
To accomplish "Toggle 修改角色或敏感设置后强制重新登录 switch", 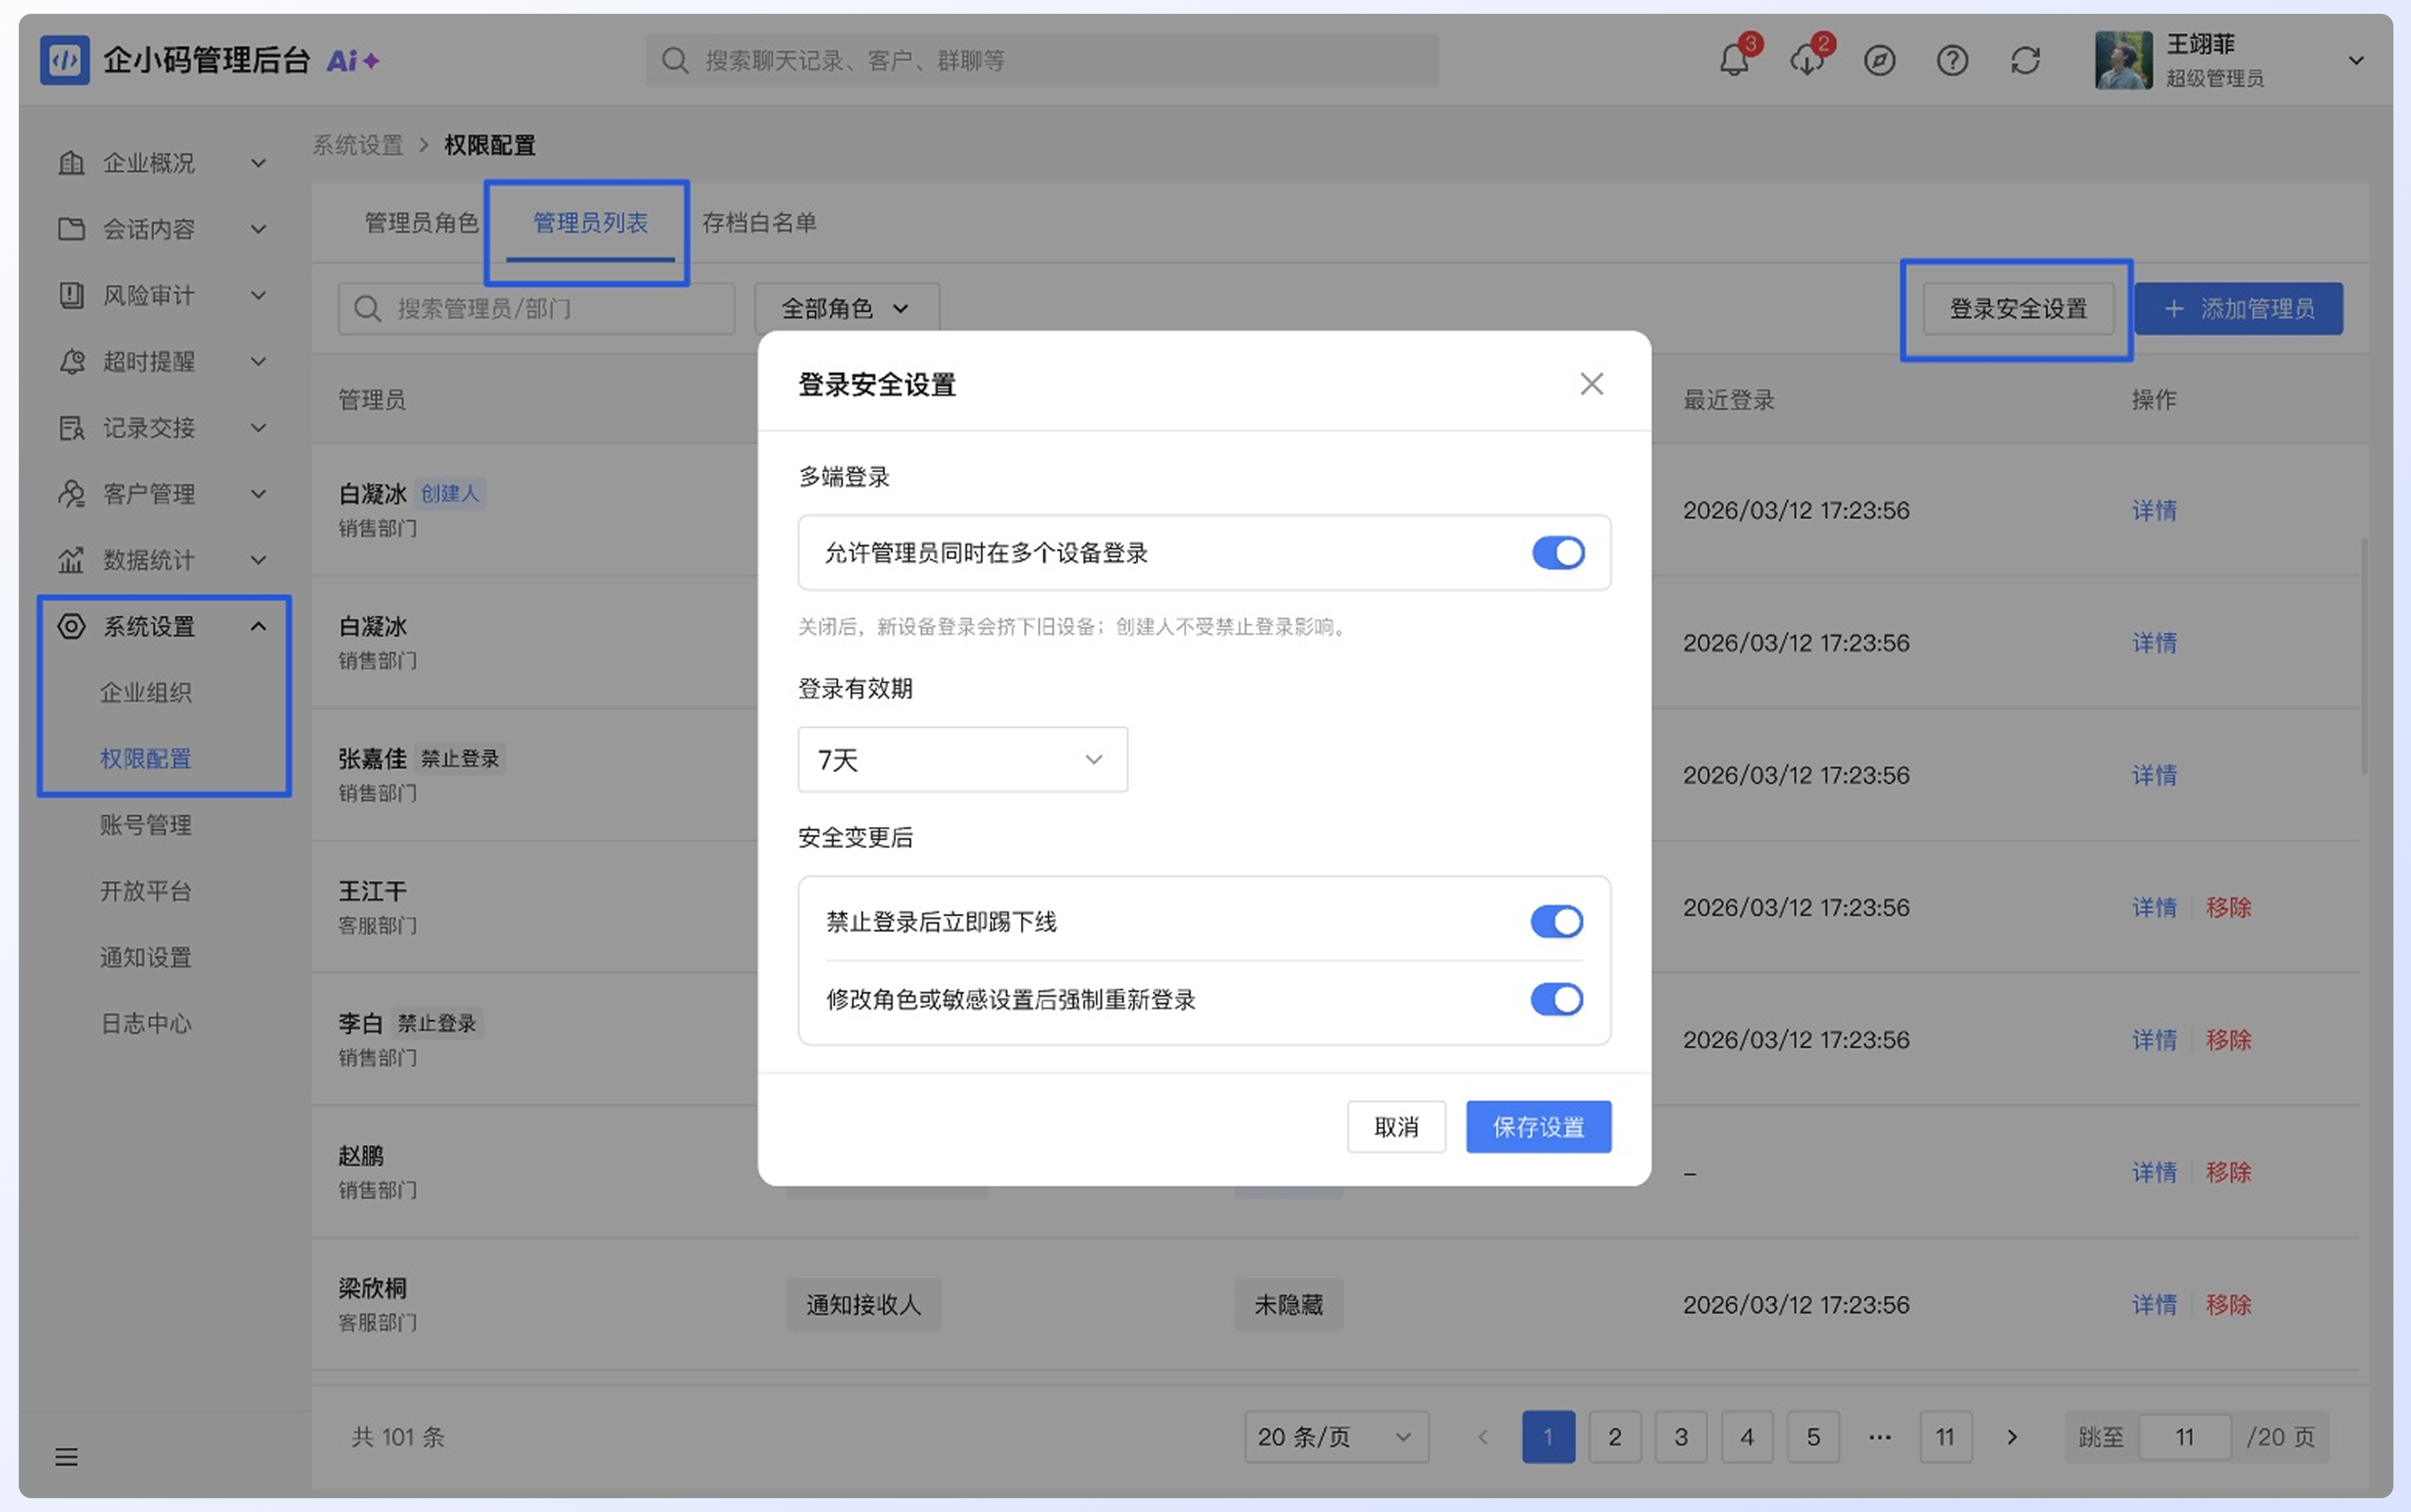I will (1557, 999).
